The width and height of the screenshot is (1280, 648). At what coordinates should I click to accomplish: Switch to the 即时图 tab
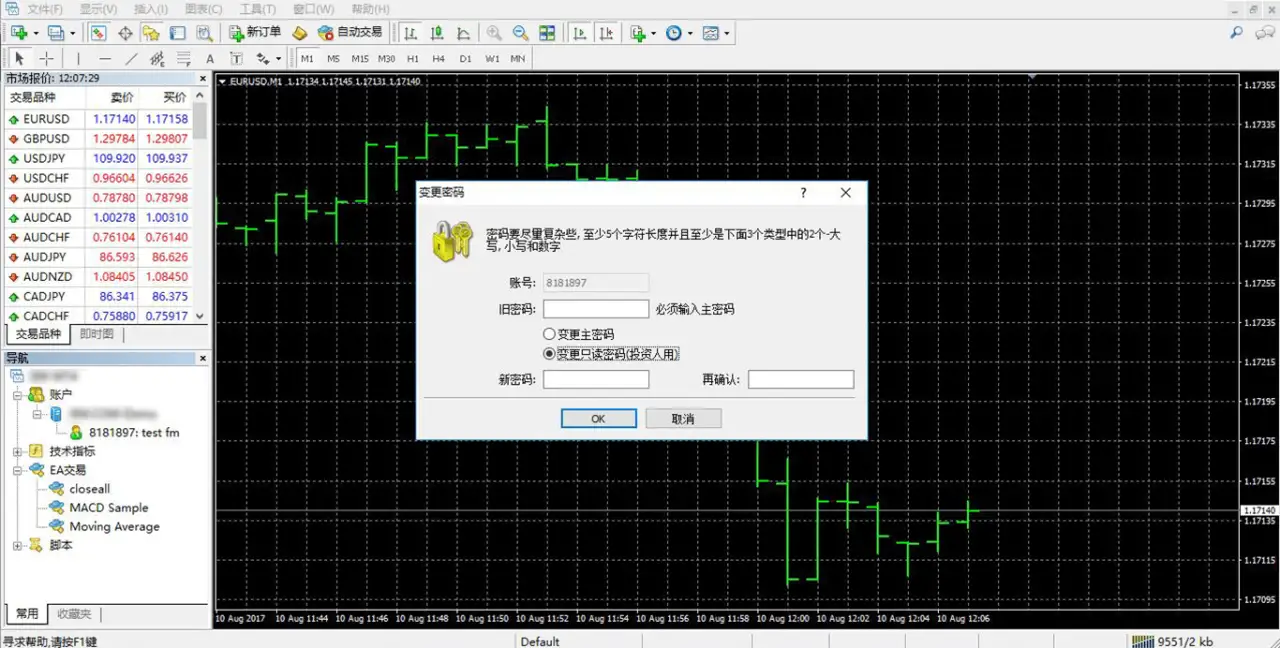pos(97,334)
